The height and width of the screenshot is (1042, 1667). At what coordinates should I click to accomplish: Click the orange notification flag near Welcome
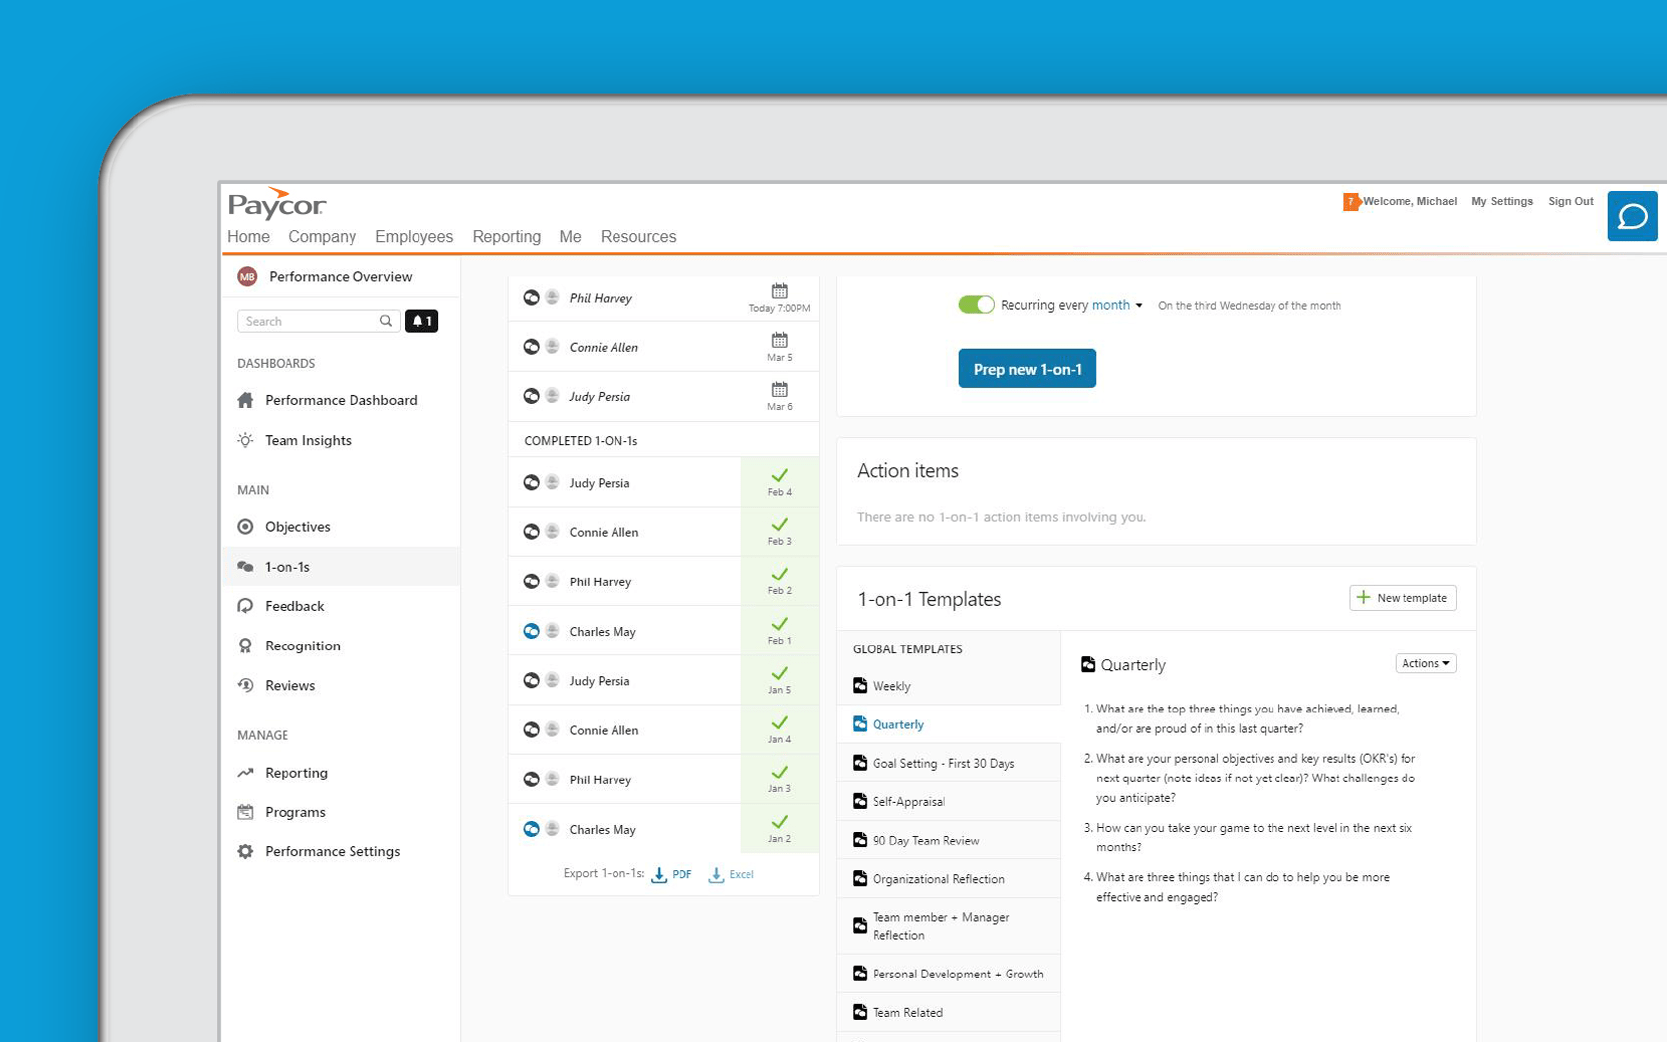click(x=1350, y=202)
